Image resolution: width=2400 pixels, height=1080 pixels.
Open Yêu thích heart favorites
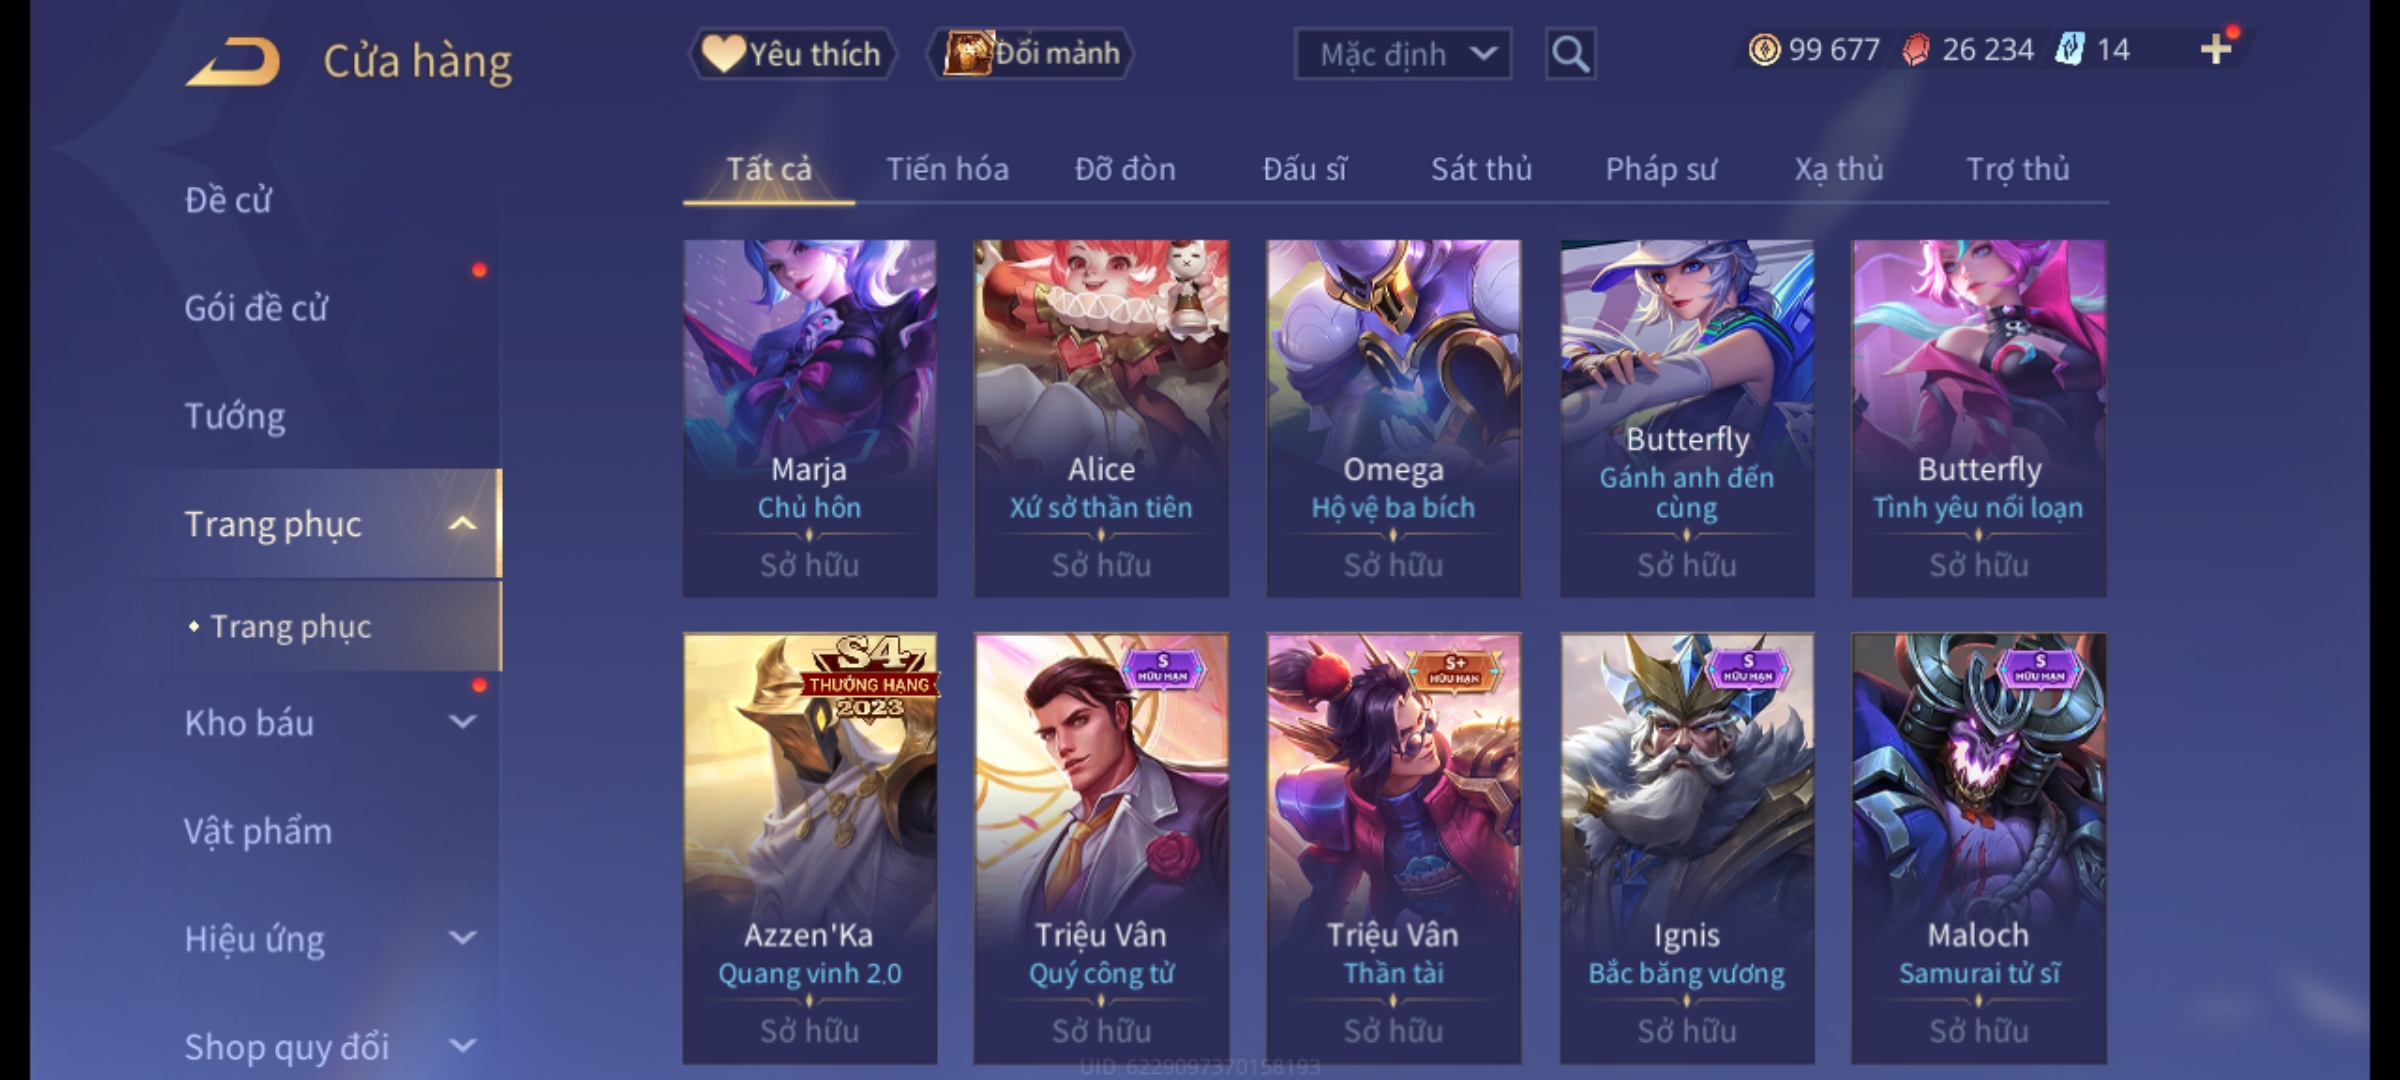(792, 54)
